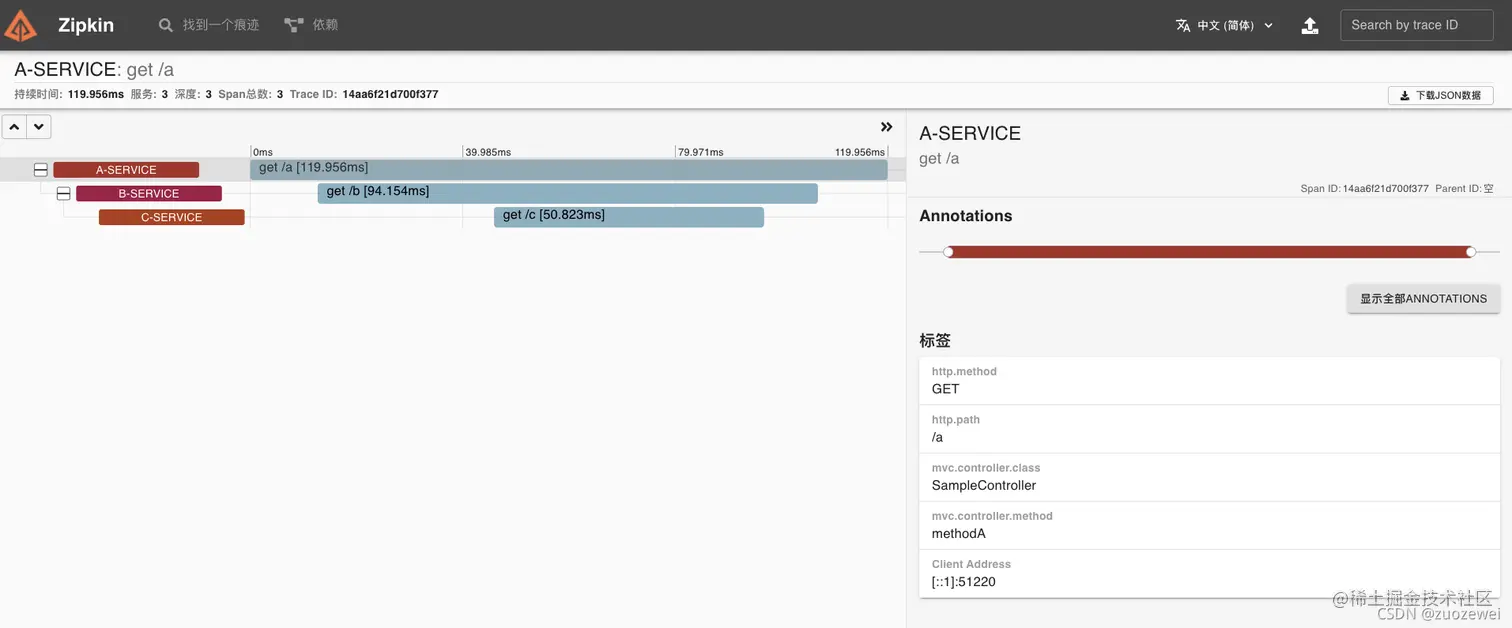1512x628 pixels.
Task: Click the Span ID text in detail panel
Action: tap(1364, 188)
